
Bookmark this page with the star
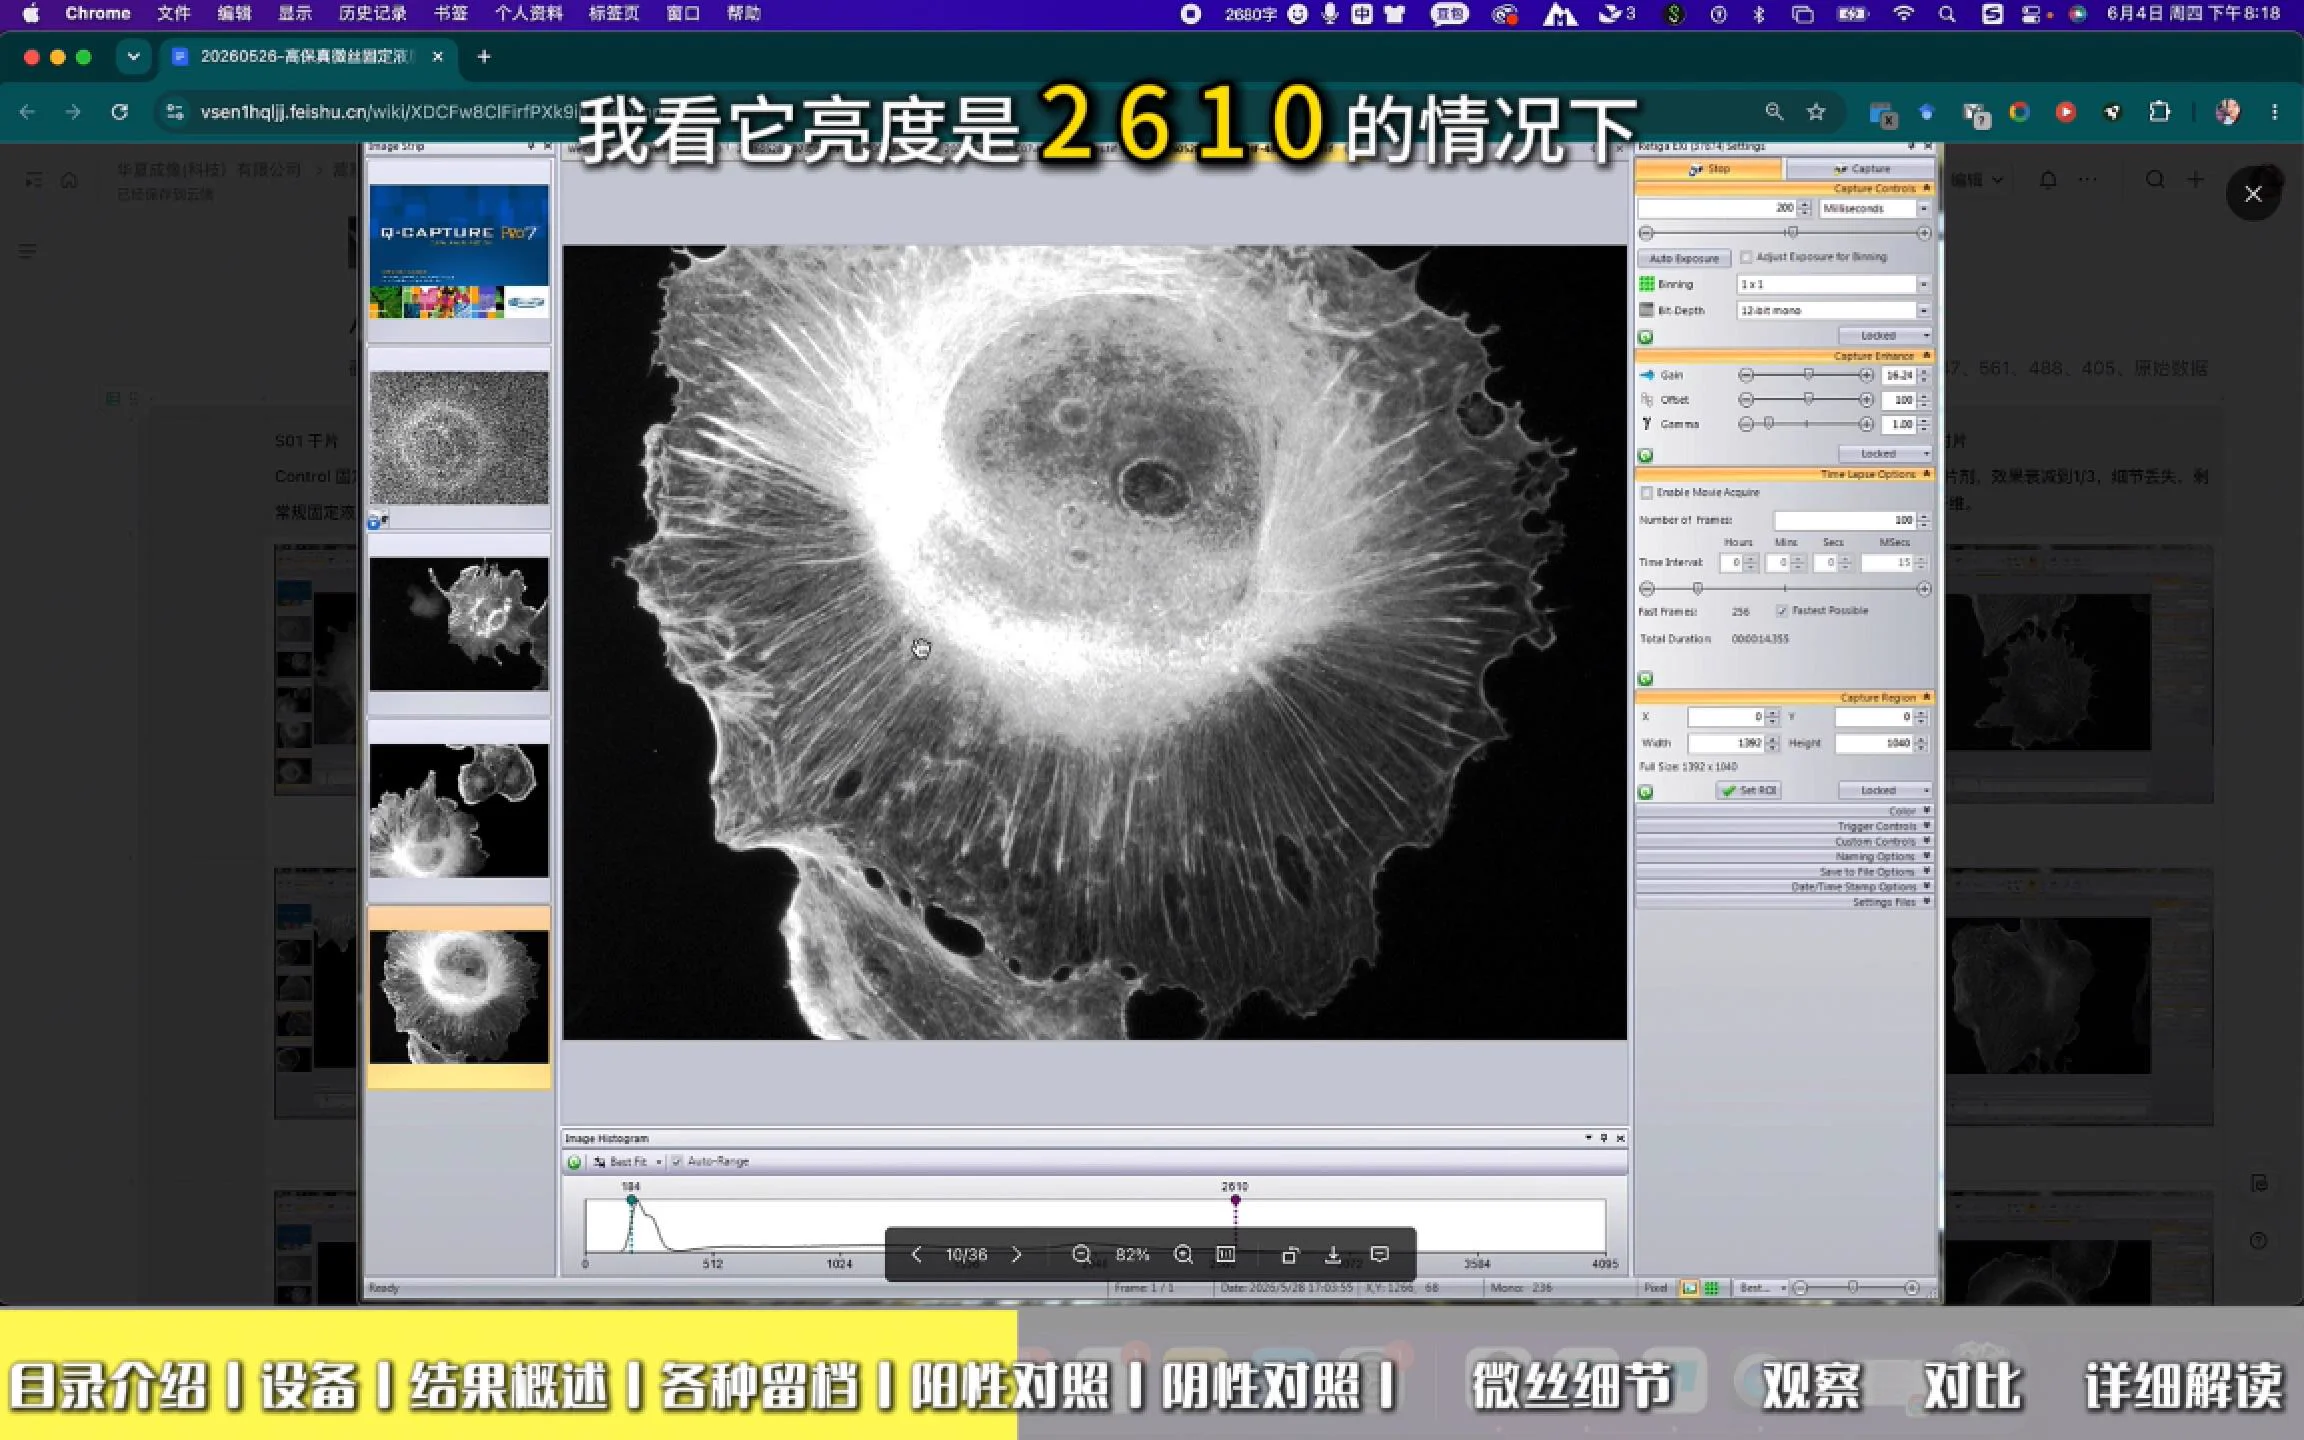click(1816, 112)
